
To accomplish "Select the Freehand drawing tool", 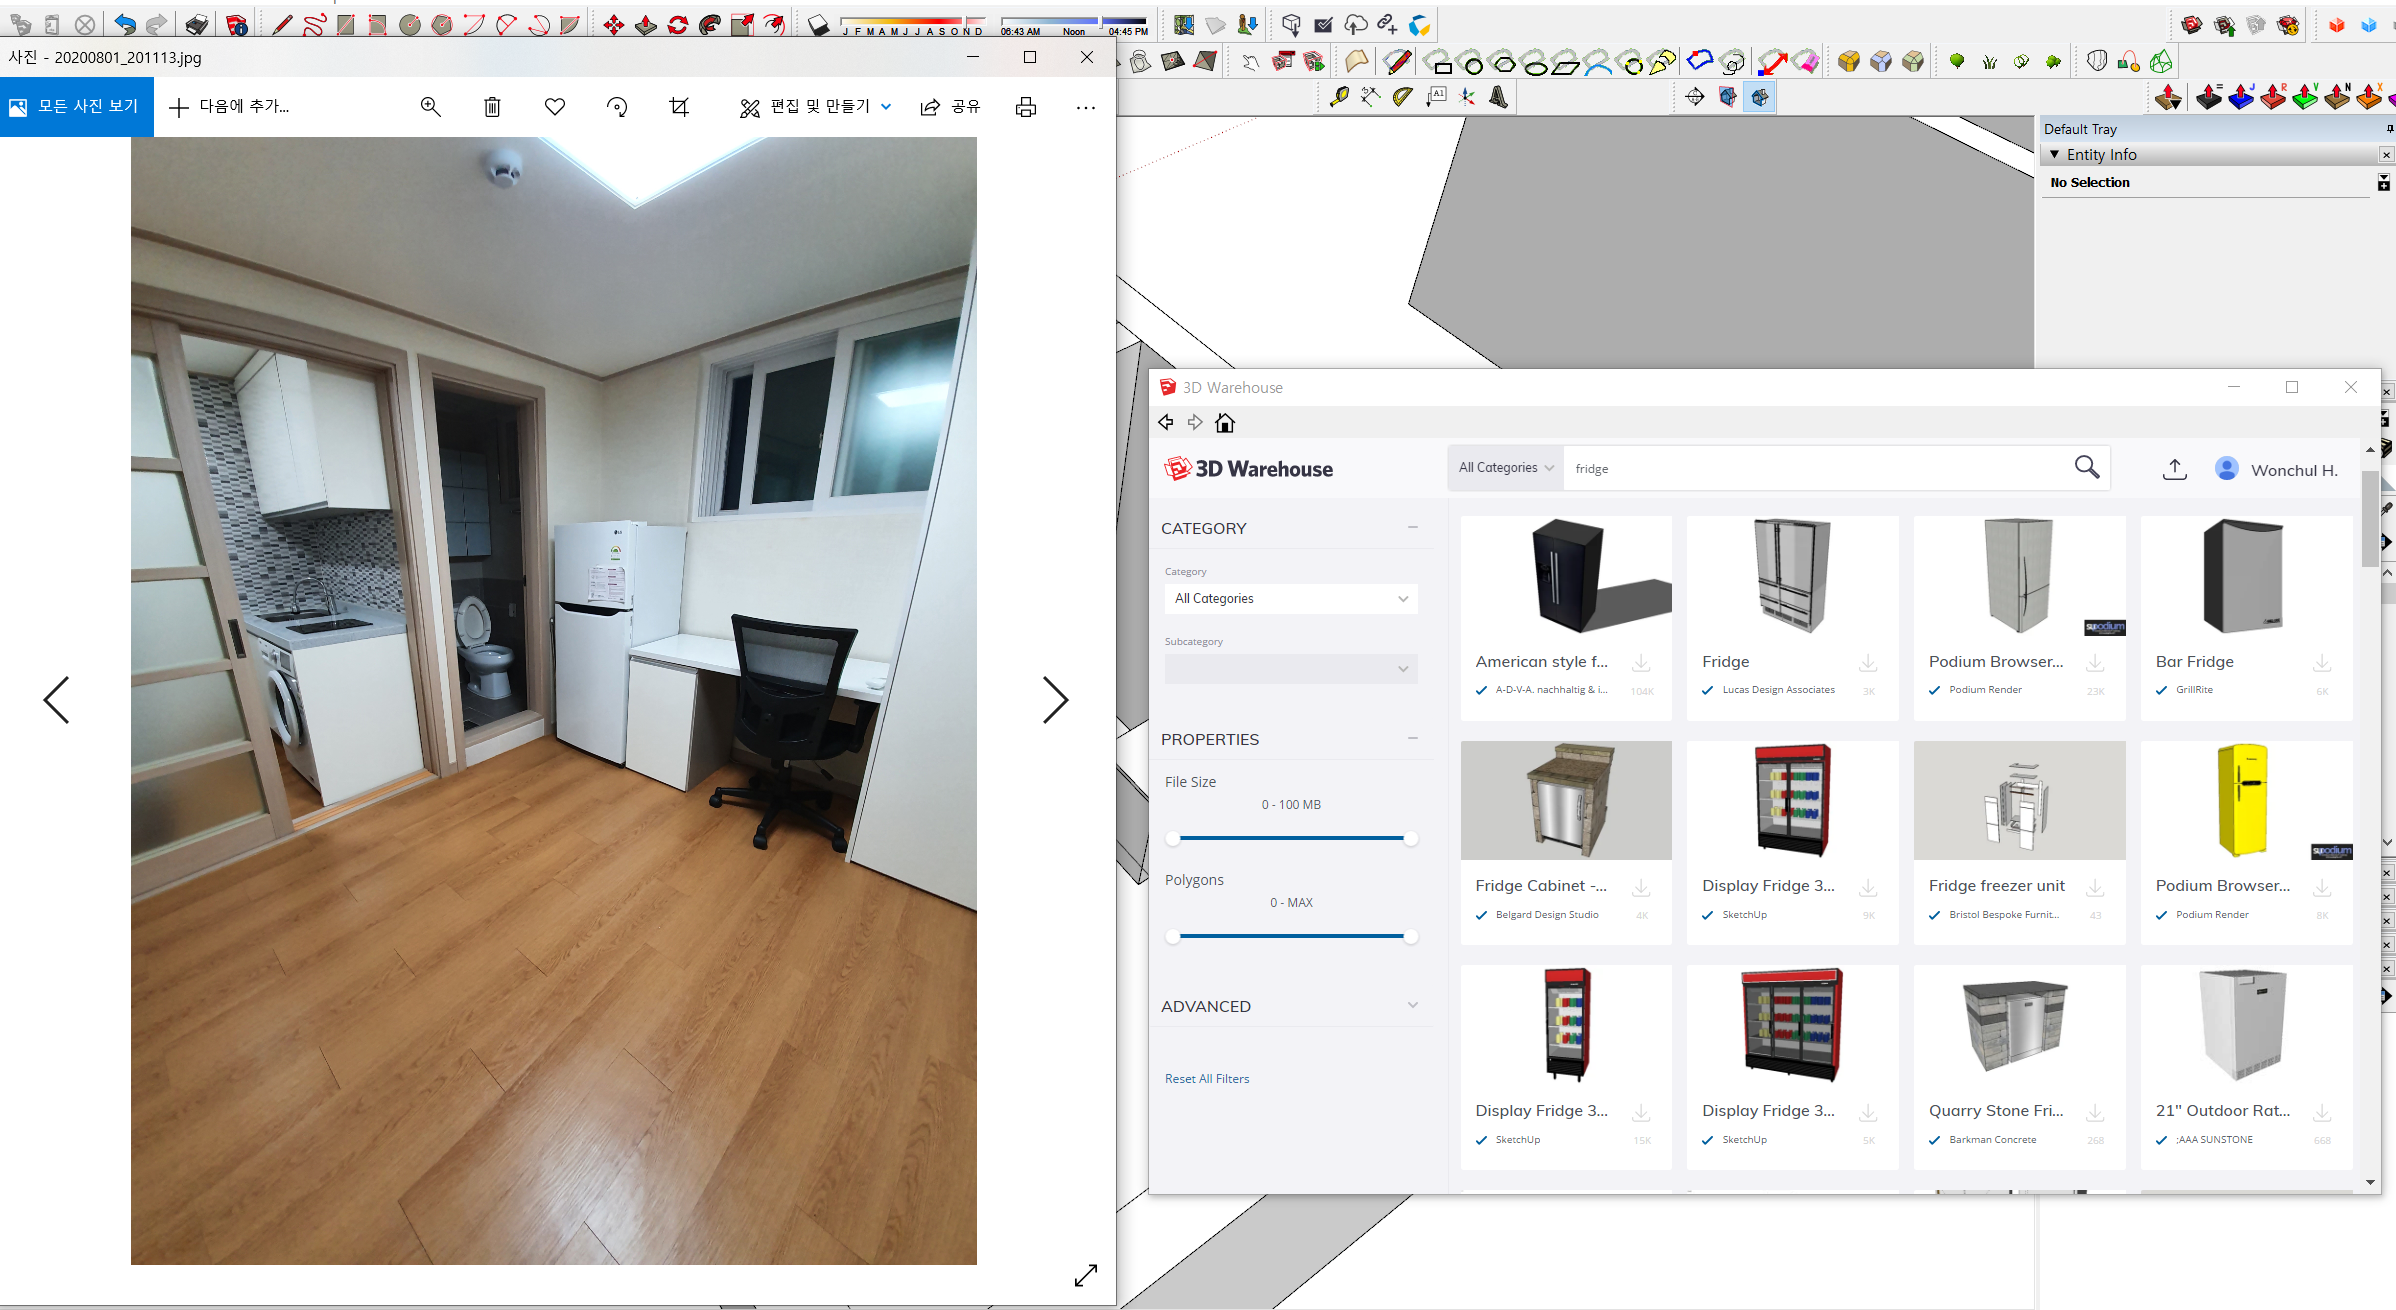I will [x=314, y=25].
